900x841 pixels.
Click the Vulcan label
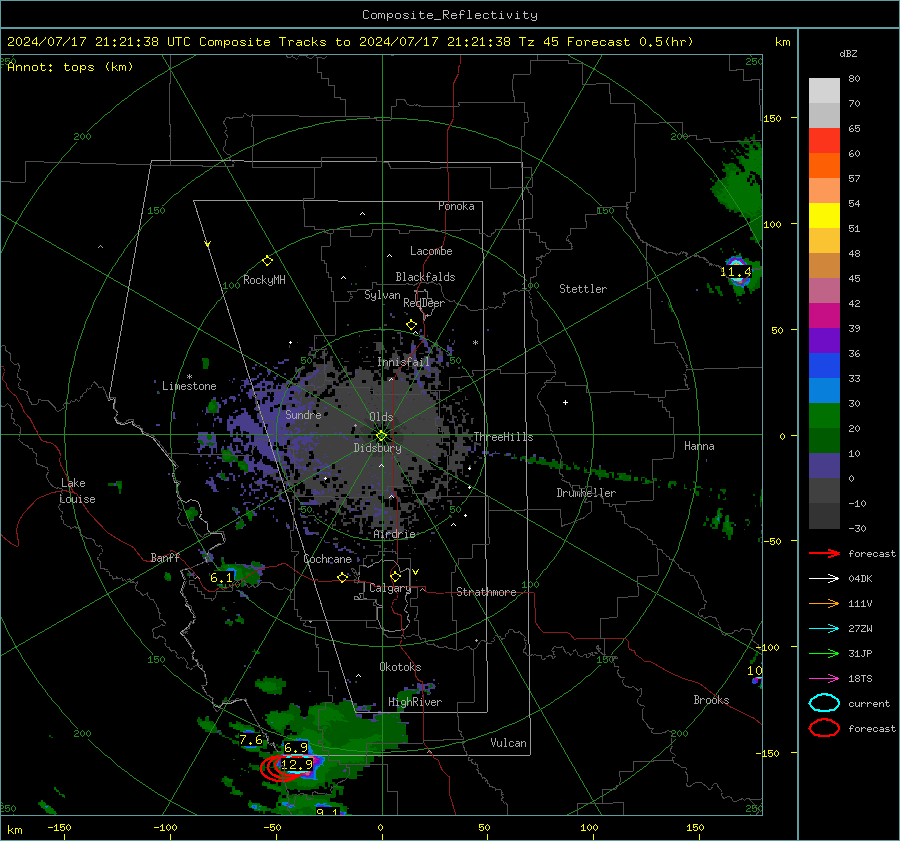click(x=508, y=743)
